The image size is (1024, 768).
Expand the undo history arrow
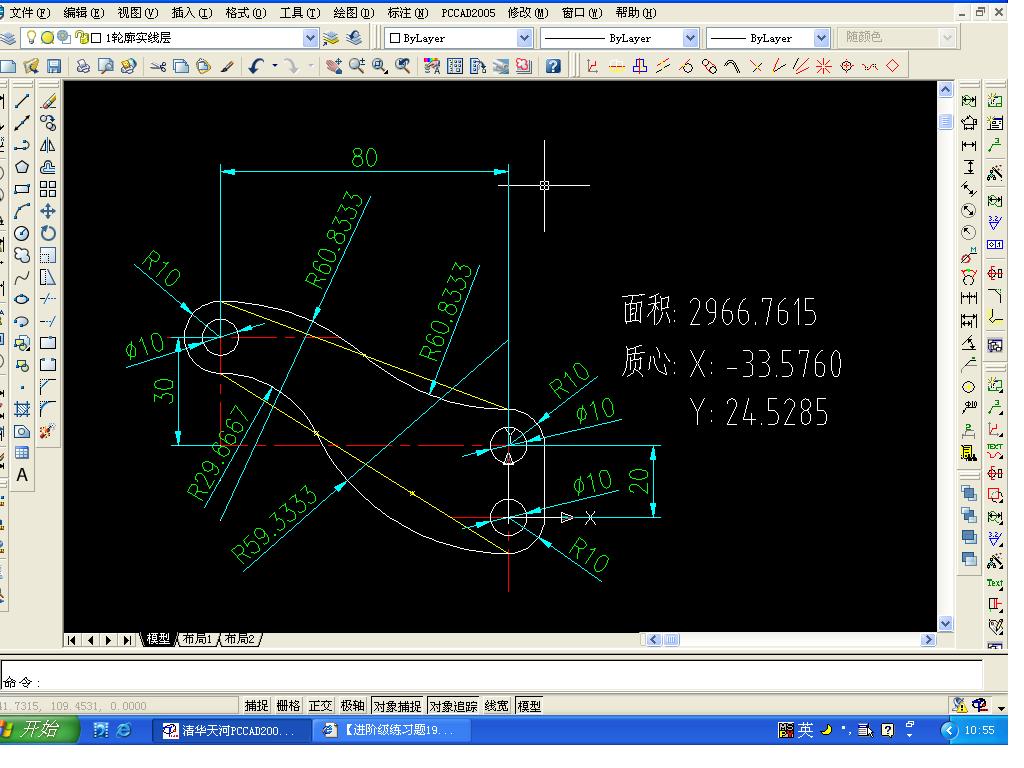pos(275,66)
